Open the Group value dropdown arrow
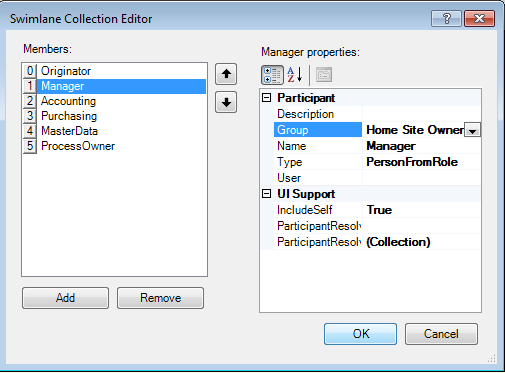The height and width of the screenshot is (373, 505). pyautogui.click(x=472, y=130)
